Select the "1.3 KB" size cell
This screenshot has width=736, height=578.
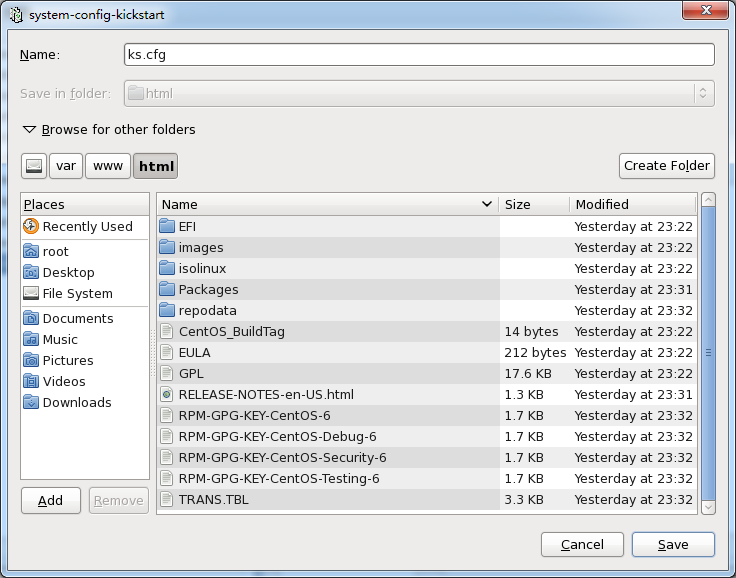coord(524,394)
